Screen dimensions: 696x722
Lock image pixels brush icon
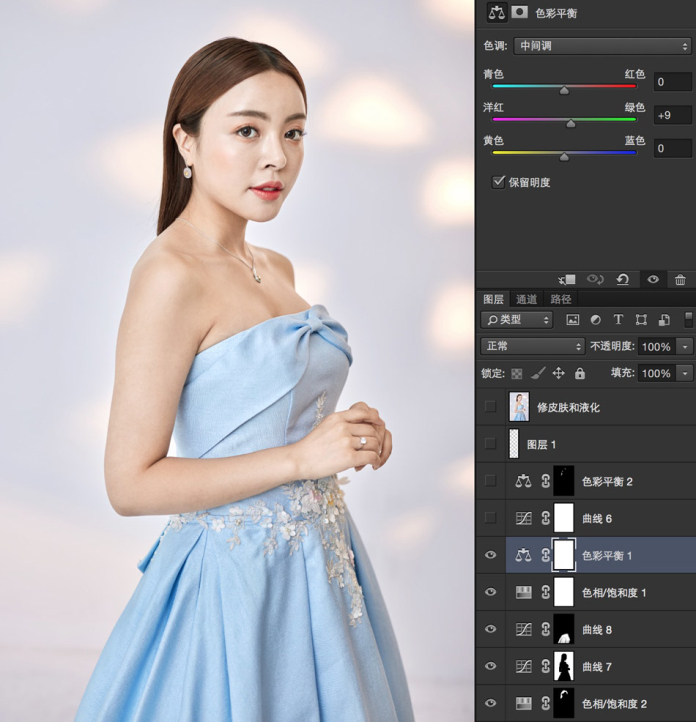tap(538, 373)
